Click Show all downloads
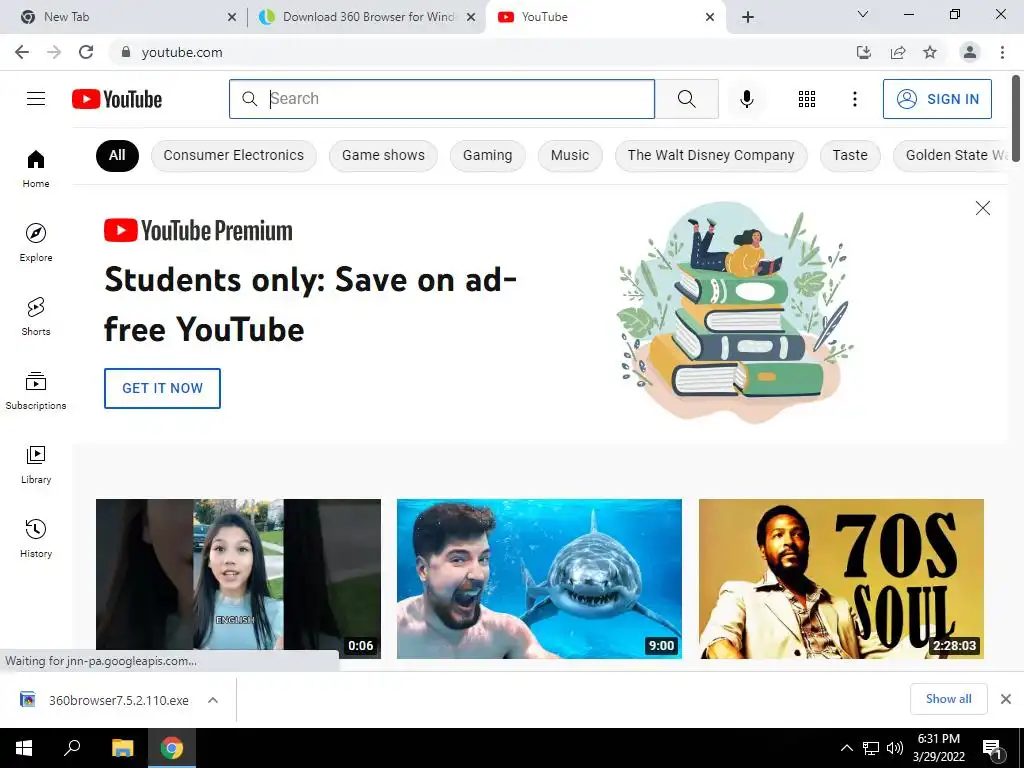This screenshot has width=1024, height=768. pos(948,699)
